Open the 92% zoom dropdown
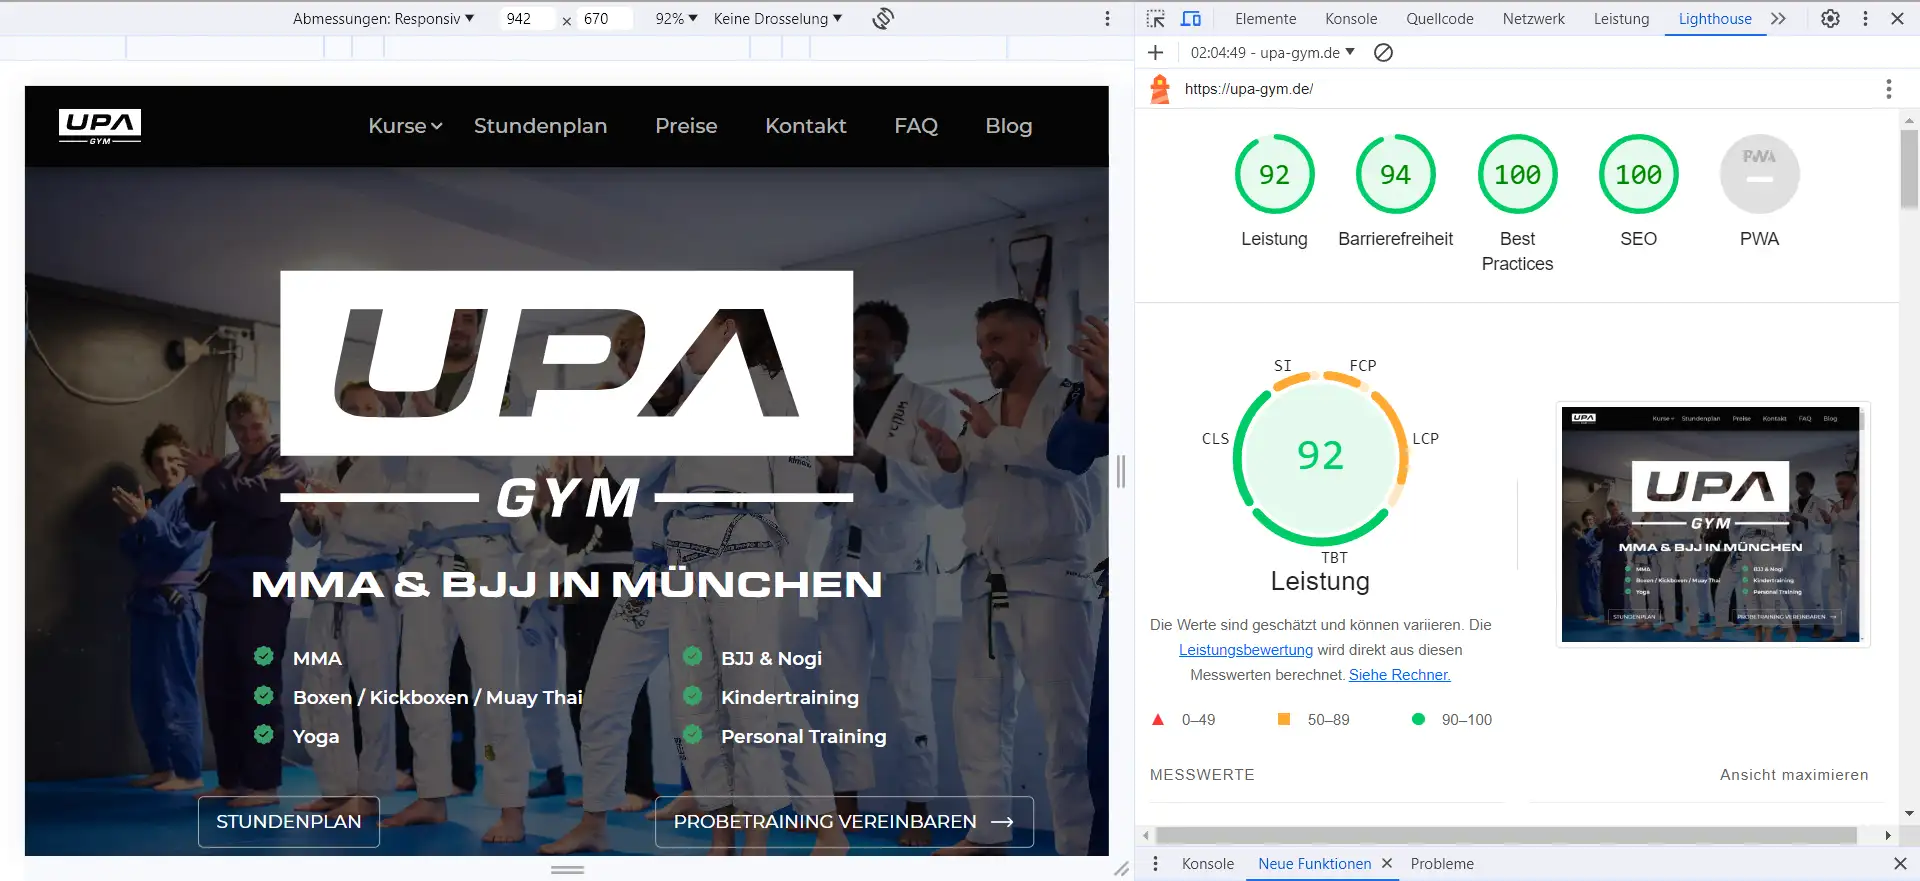The height and width of the screenshot is (881, 1920). (676, 19)
